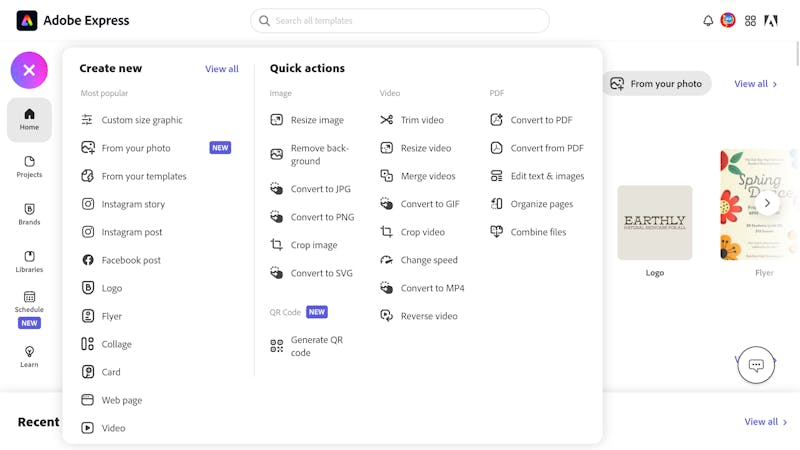Screen dimensions: 800x450
Task: Click the Convert to PNG icon
Action: point(277,216)
